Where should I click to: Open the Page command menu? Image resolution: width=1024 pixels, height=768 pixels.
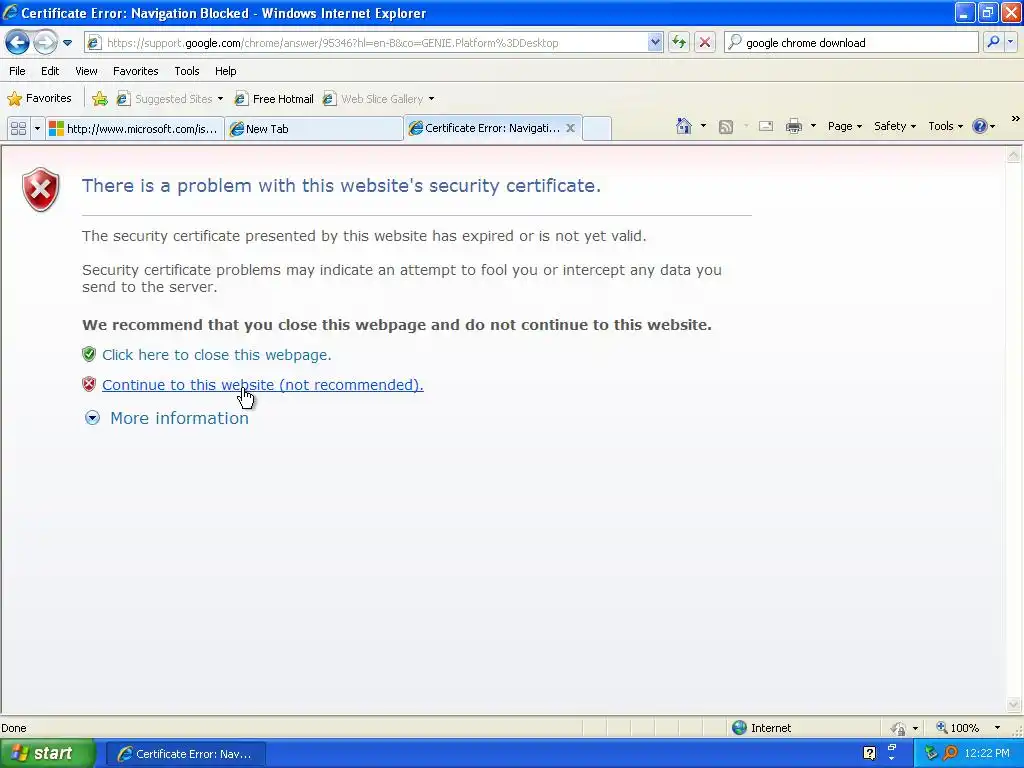[844, 126]
